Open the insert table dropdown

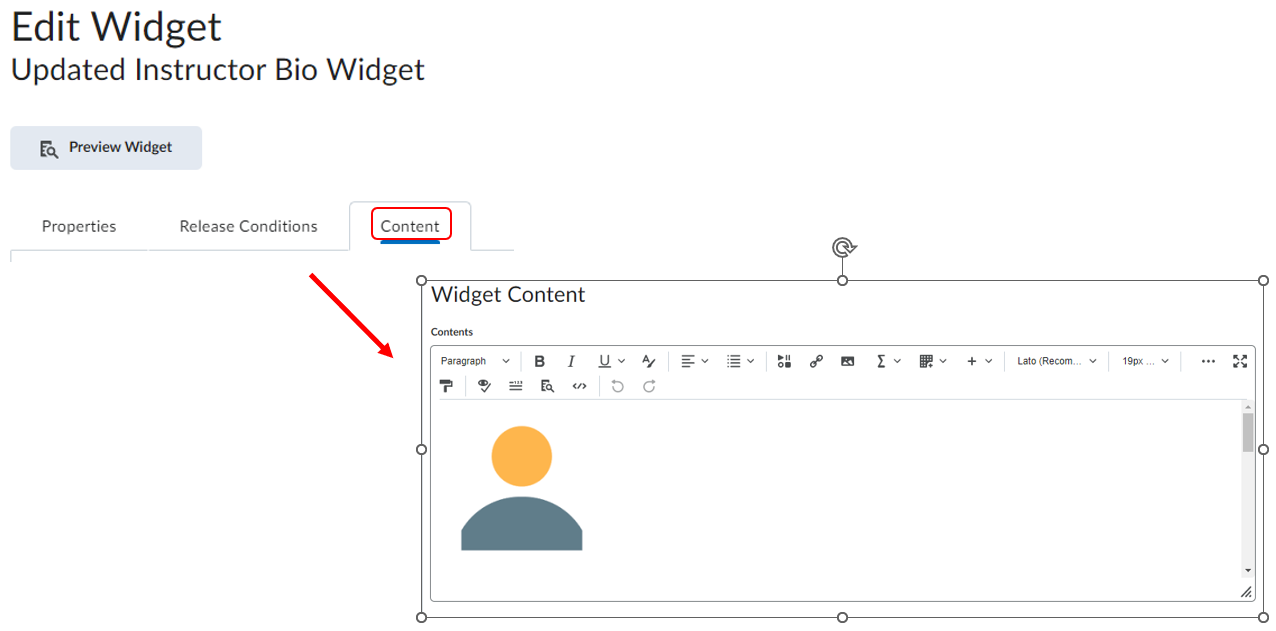pyautogui.click(x=933, y=361)
